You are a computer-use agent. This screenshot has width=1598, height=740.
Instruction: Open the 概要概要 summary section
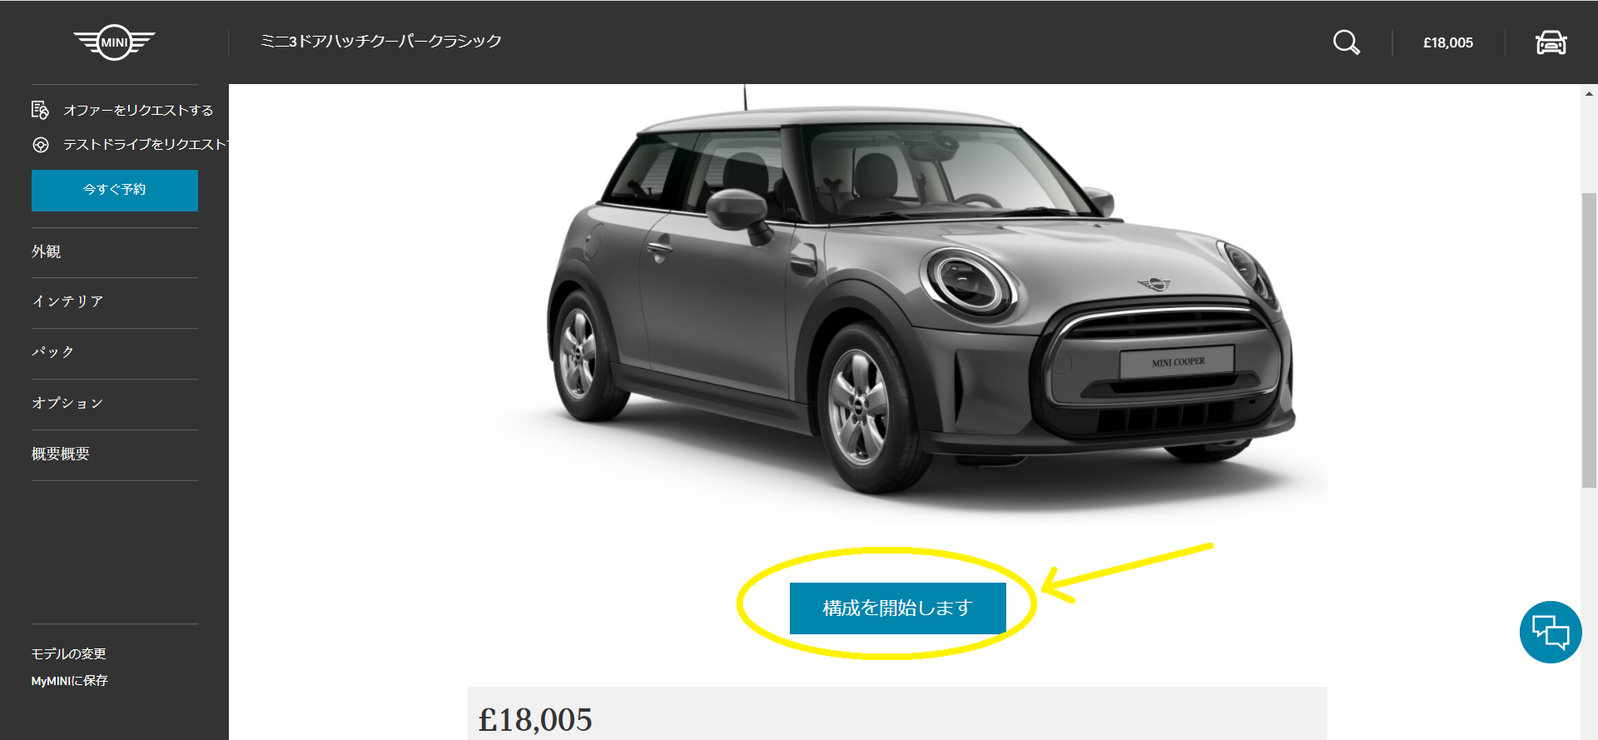[60, 454]
